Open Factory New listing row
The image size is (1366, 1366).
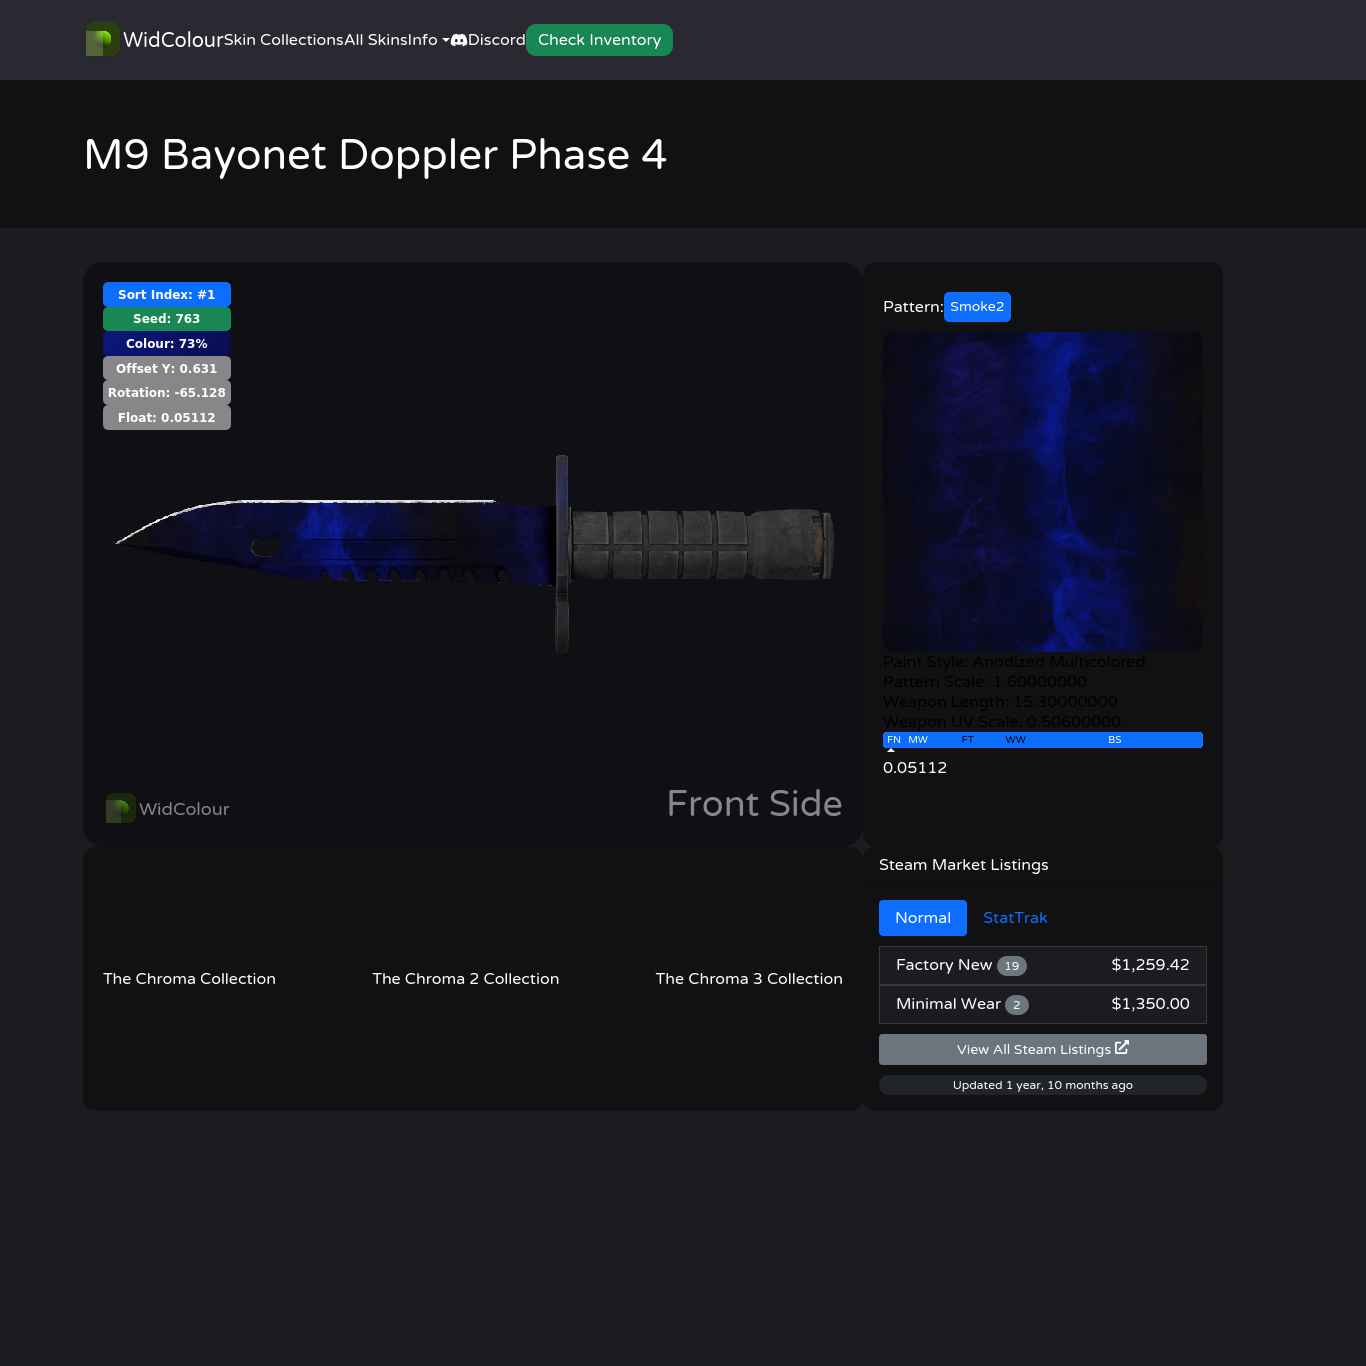click(x=1043, y=965)
